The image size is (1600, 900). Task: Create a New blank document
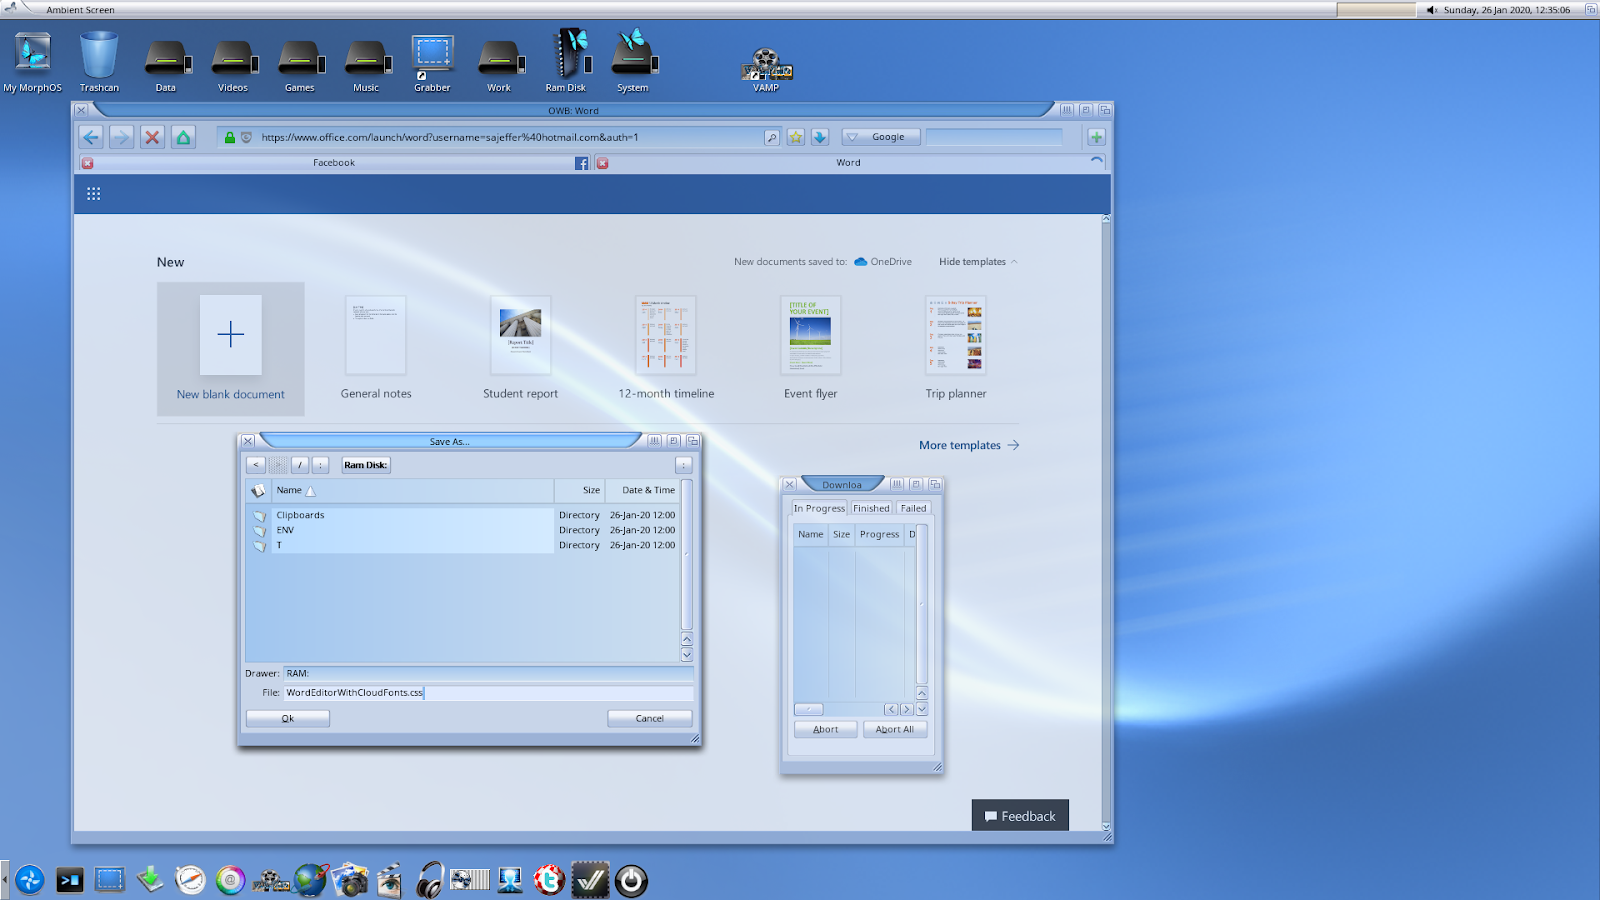(231, 348)
